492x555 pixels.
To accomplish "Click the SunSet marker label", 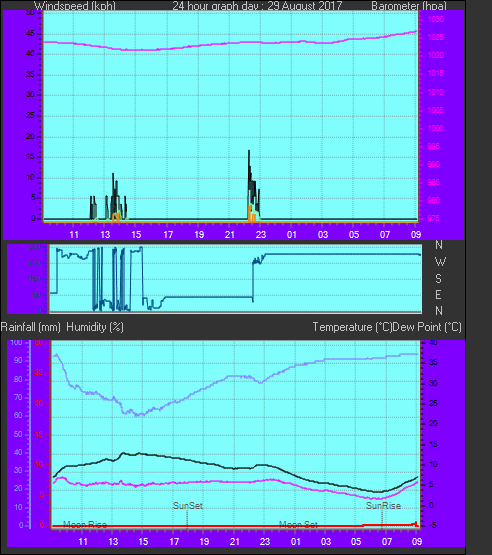I will point(188,506).
